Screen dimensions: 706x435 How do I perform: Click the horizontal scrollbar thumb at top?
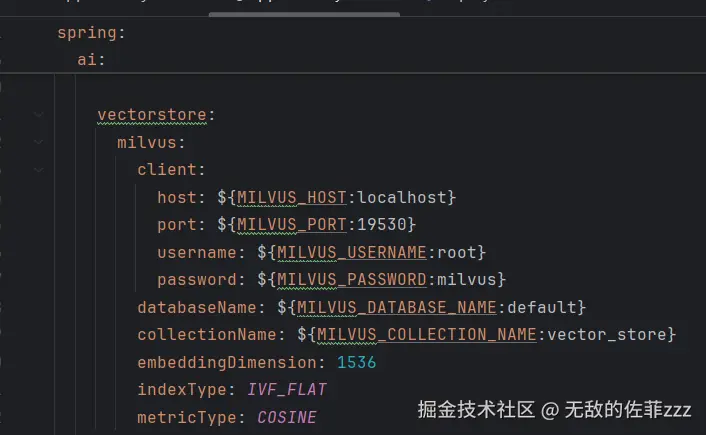coord(304,14)
